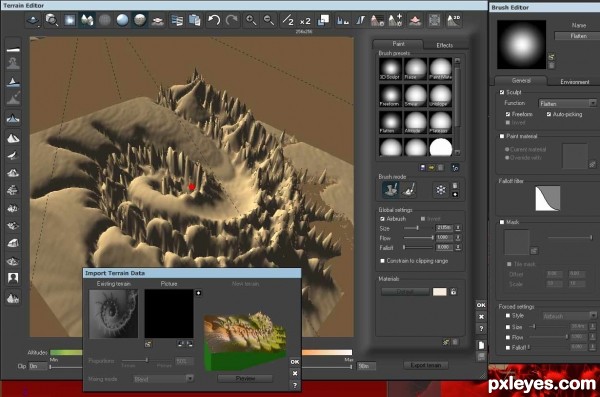The width and height of the screenshot is (600, 397).
Task: Select the 3D Sculpt brush preset
Action: pos(390,69)
